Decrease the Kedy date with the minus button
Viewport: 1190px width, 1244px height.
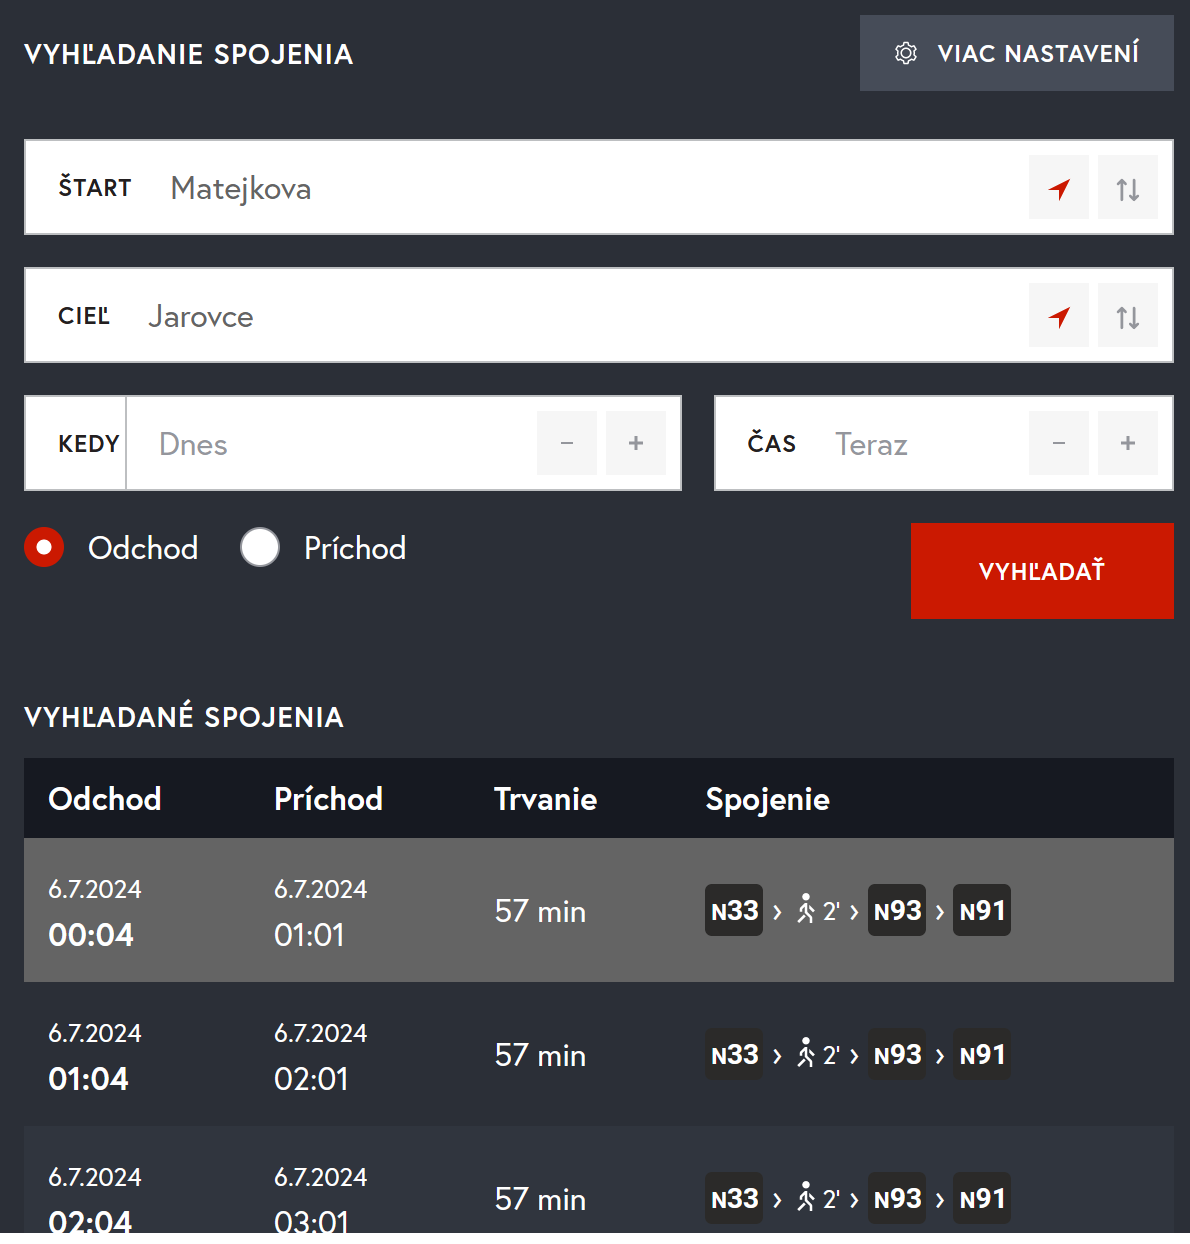tap(567, 443)
